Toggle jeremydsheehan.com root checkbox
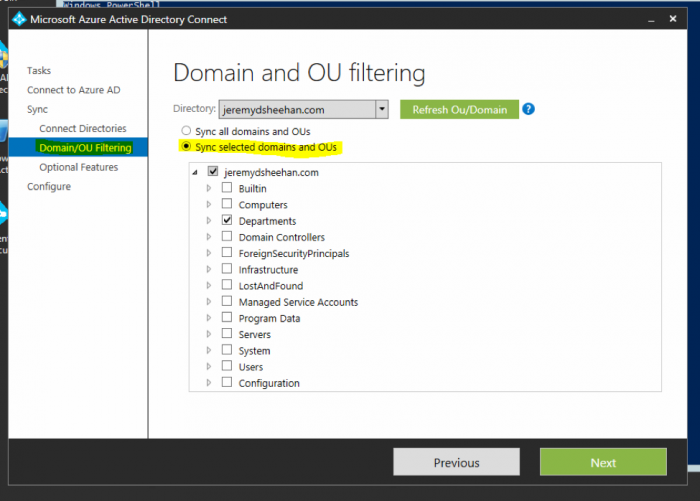 pyautogui.click(x=213, y=171)
